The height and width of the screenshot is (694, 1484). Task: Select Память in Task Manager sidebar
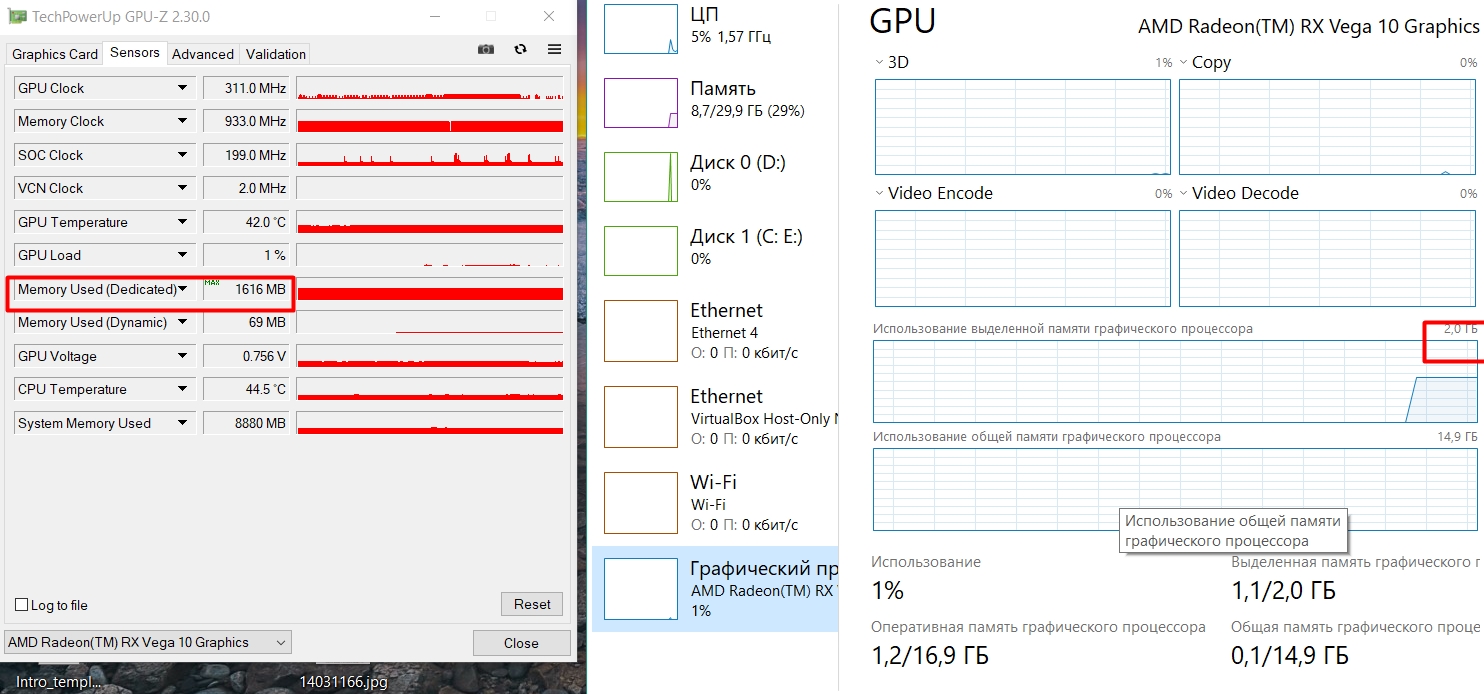(715, 103)
